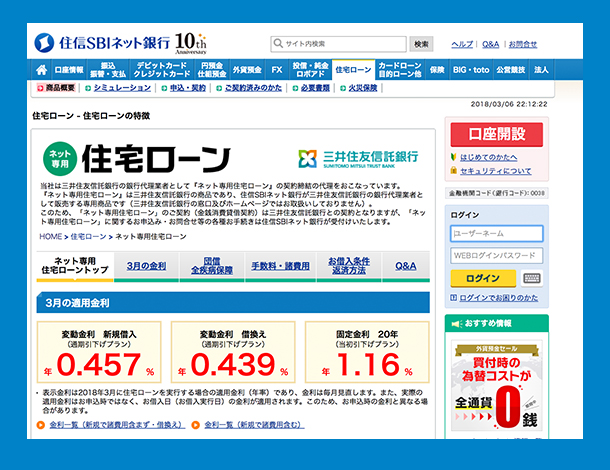
Task: Click the 変動金利 新規借入 0.457% rate card
Action: coord(99,352)
